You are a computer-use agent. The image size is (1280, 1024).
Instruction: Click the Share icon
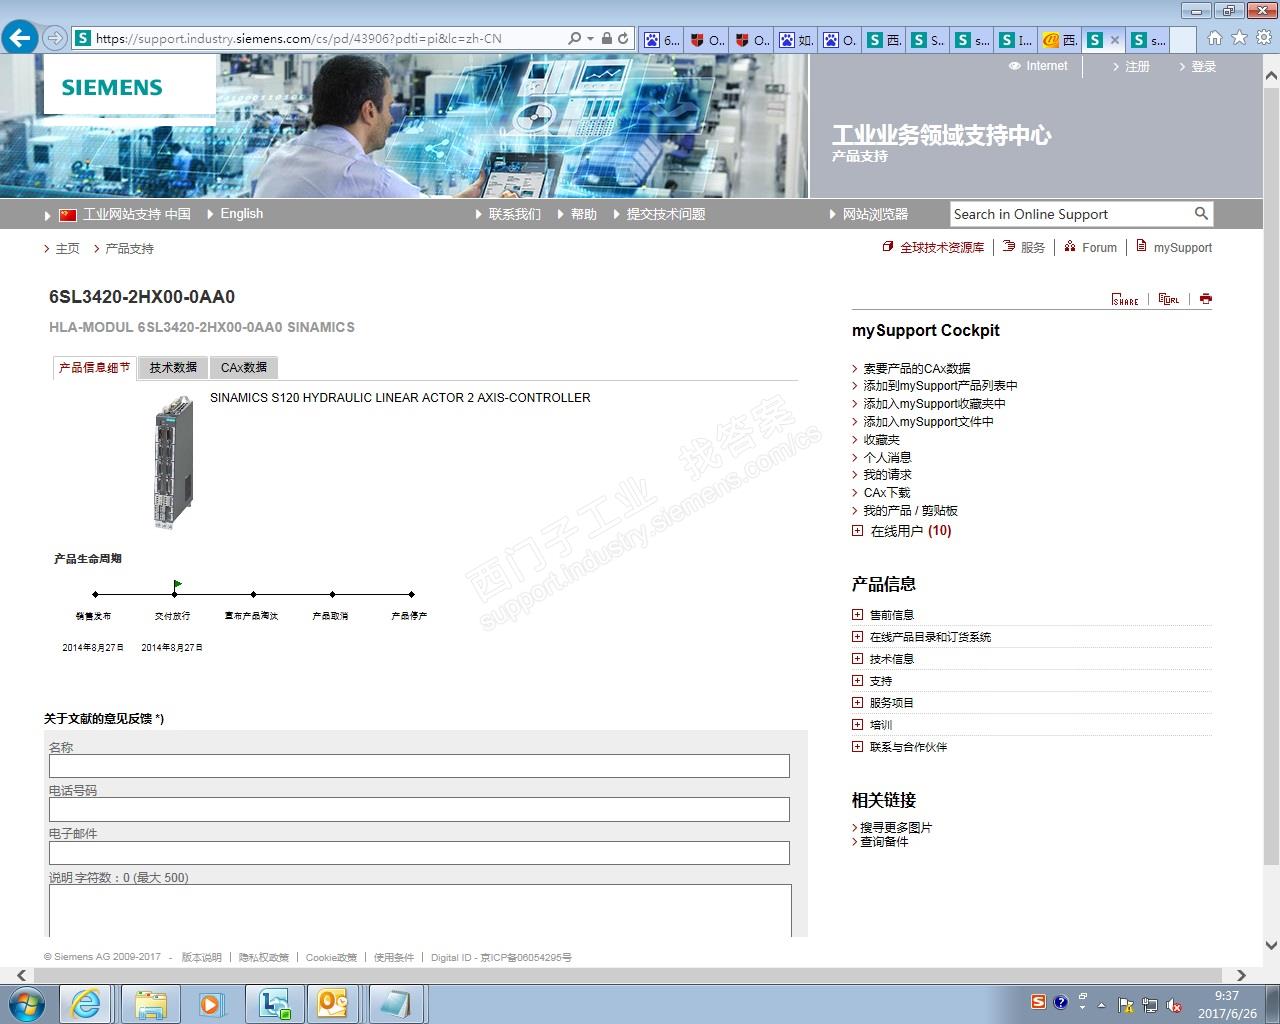point(1125,299)
